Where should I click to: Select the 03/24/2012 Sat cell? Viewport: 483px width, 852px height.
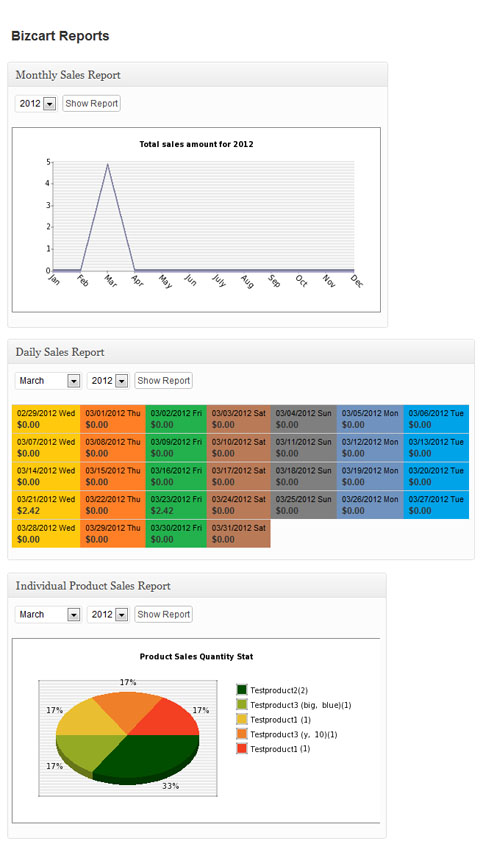tap(239, 505)
